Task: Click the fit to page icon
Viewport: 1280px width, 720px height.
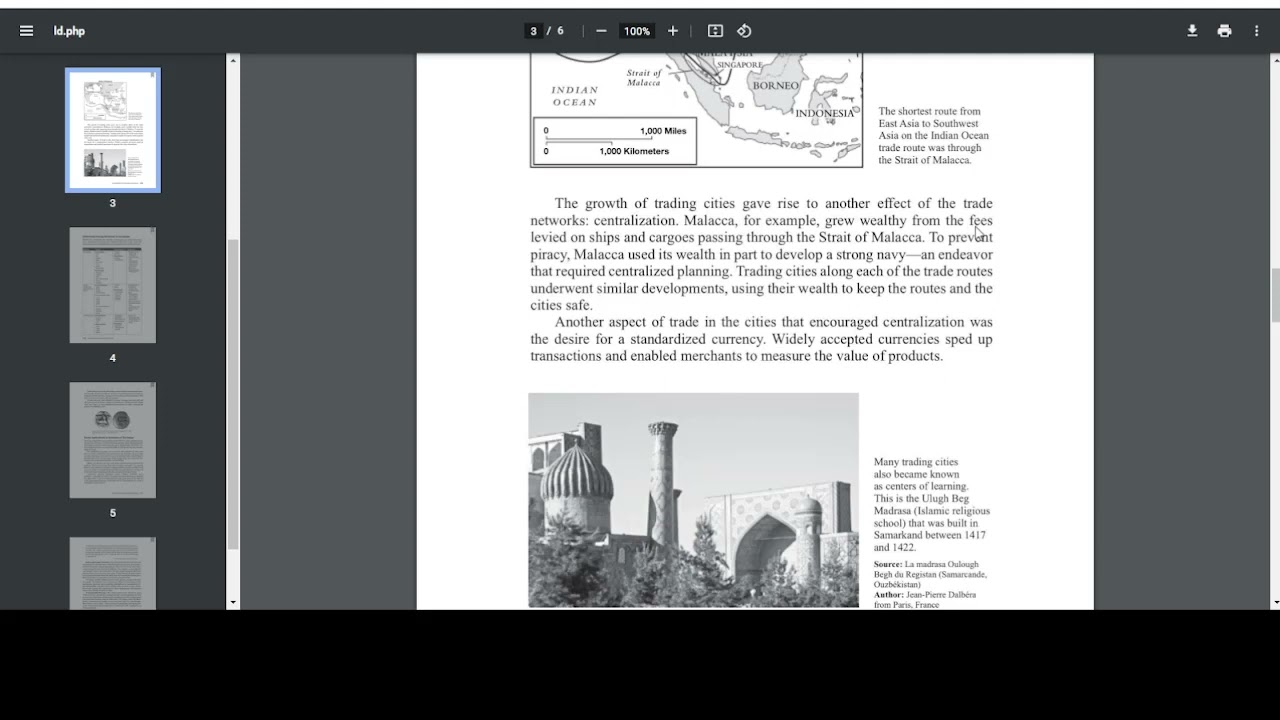Action: [x=715, y=31]
